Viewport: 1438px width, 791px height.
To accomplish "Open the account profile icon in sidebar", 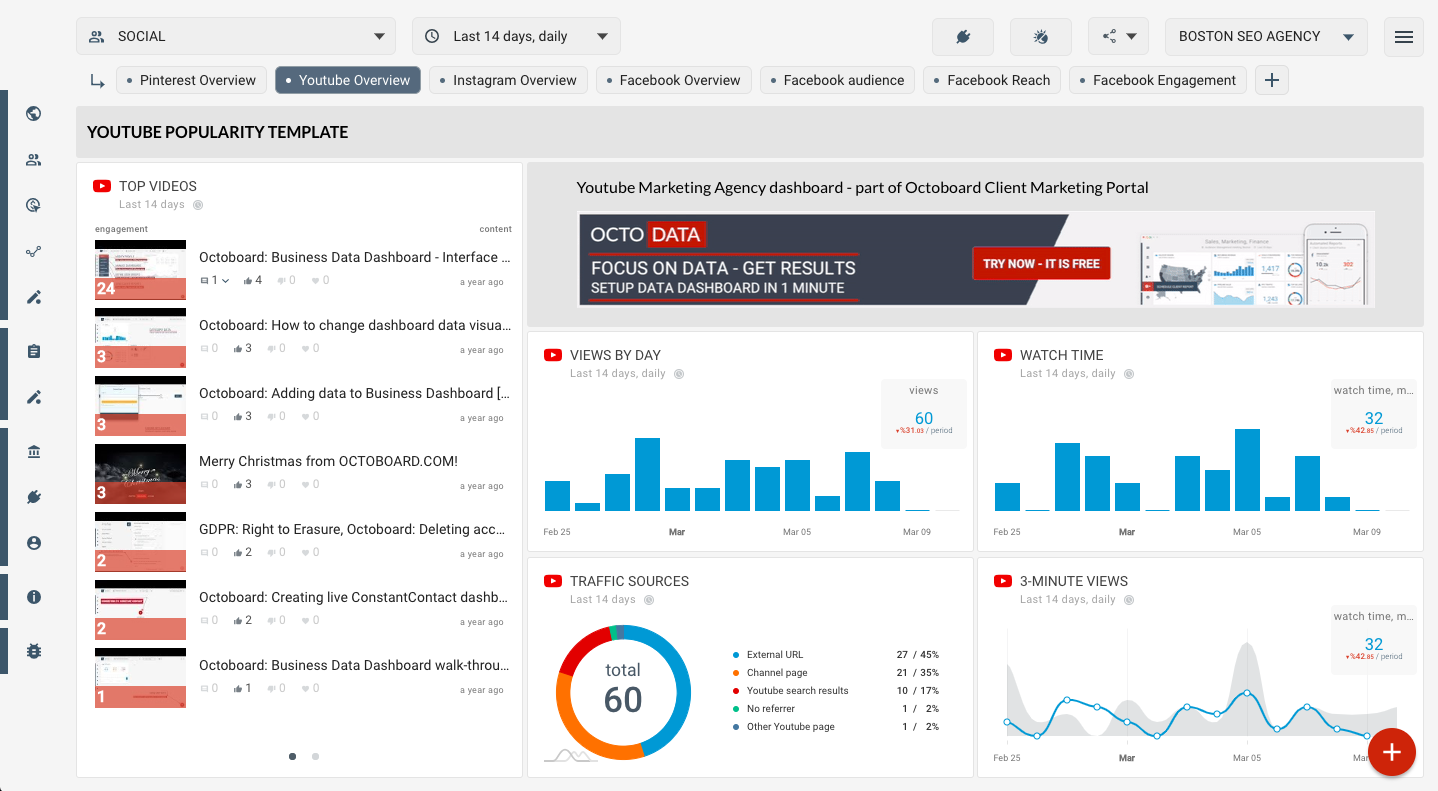I will 34,543.
